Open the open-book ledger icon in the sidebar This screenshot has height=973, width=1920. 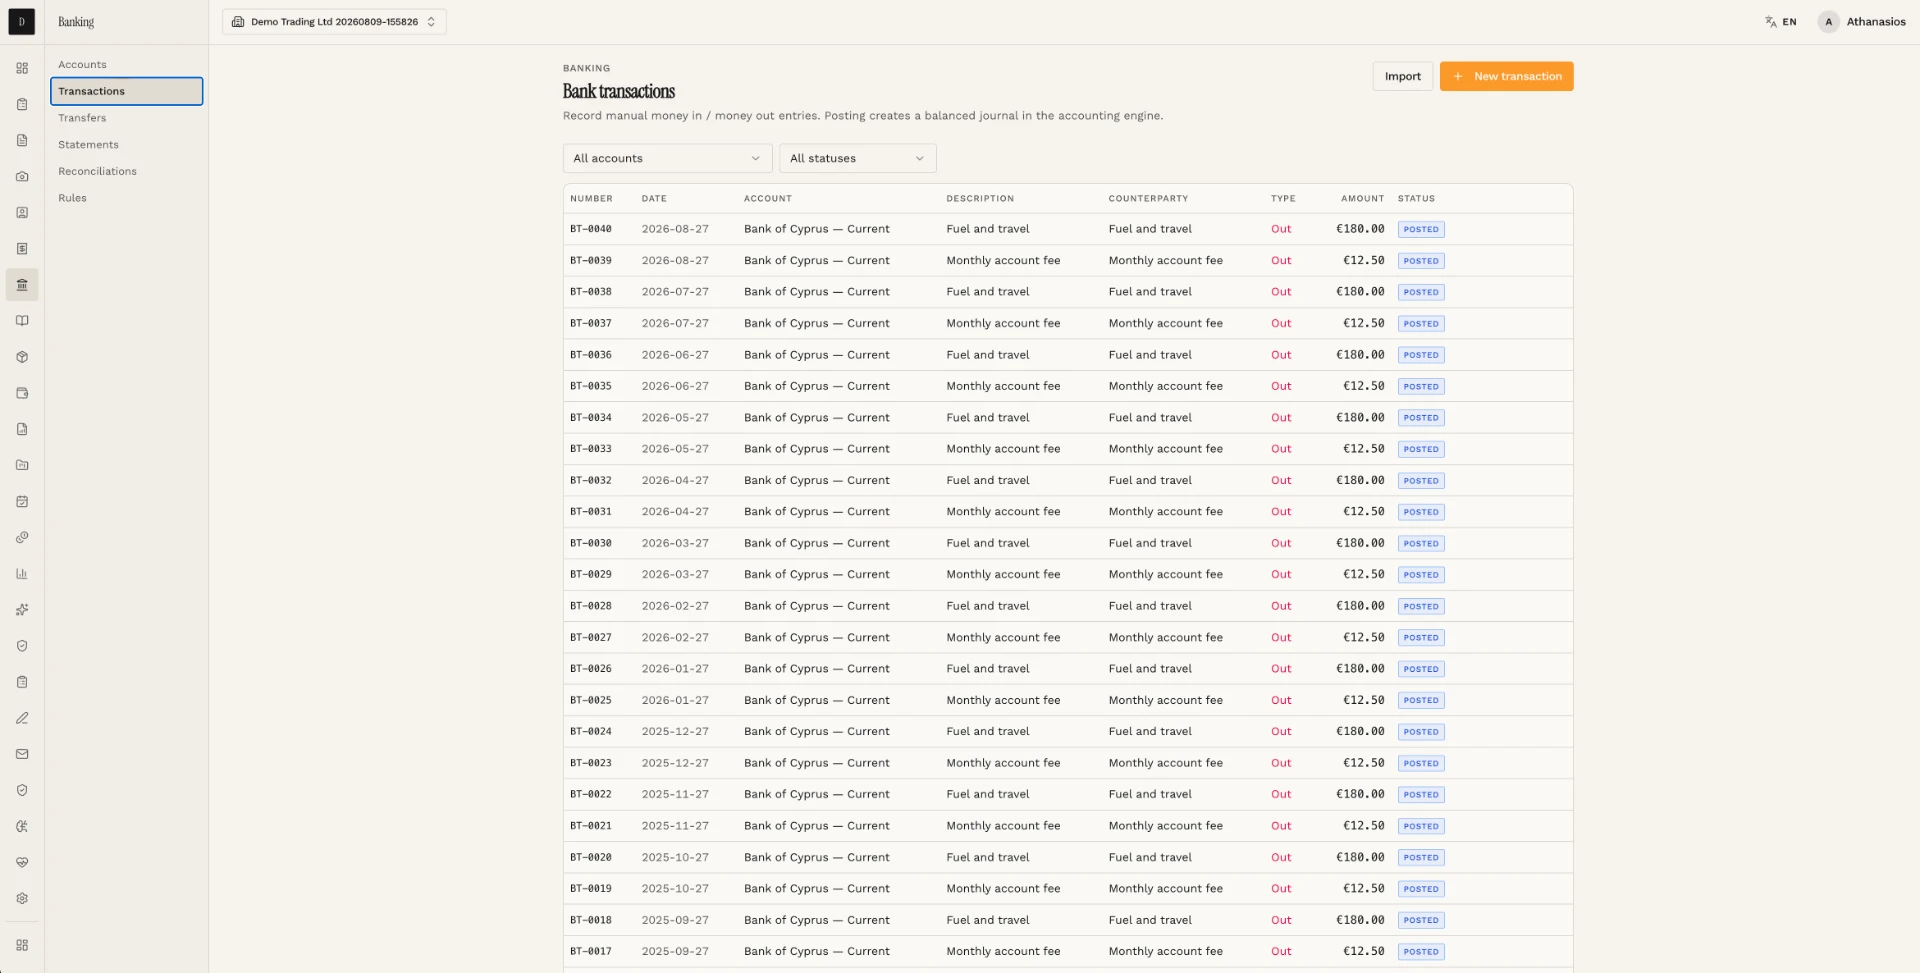tap(22, 321)
